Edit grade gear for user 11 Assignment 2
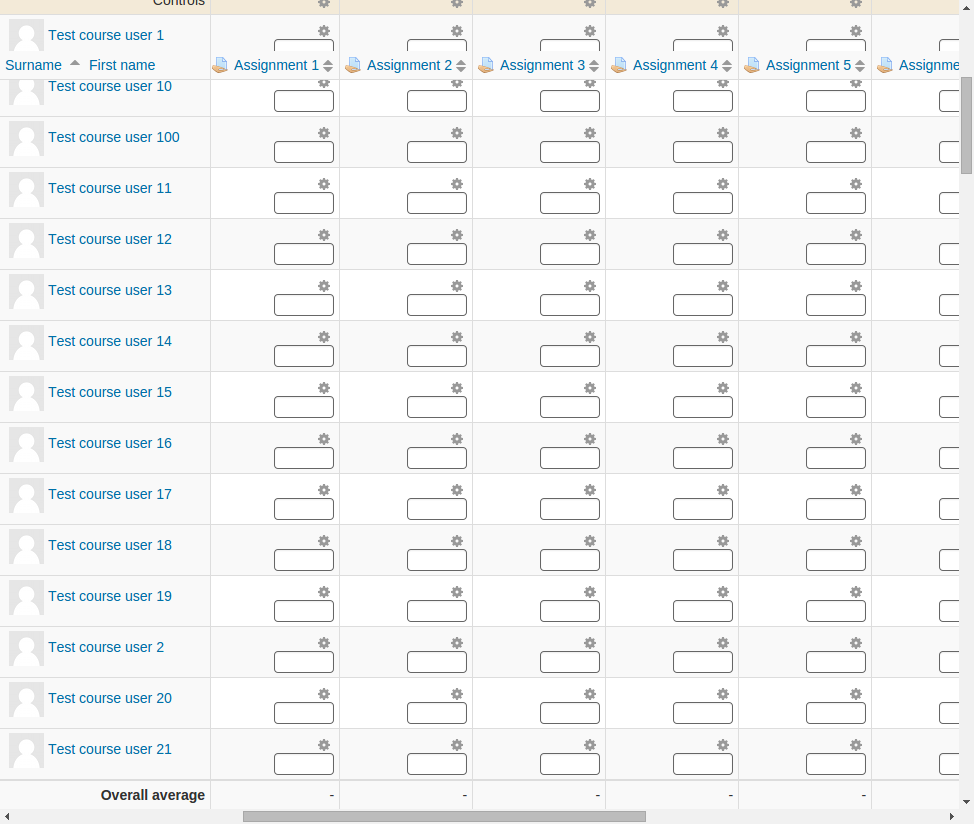Screen dimensions: 974x824 click(x=457, y=184)
